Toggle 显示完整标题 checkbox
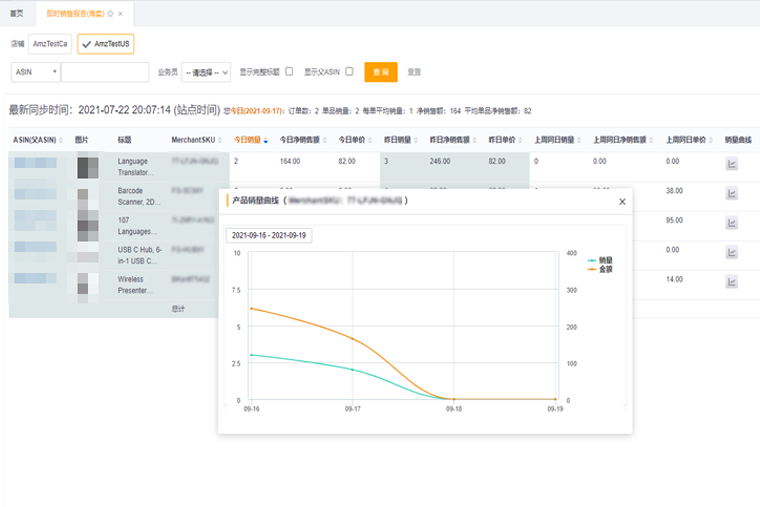760x507 pixels. click(x=289, y=72)
